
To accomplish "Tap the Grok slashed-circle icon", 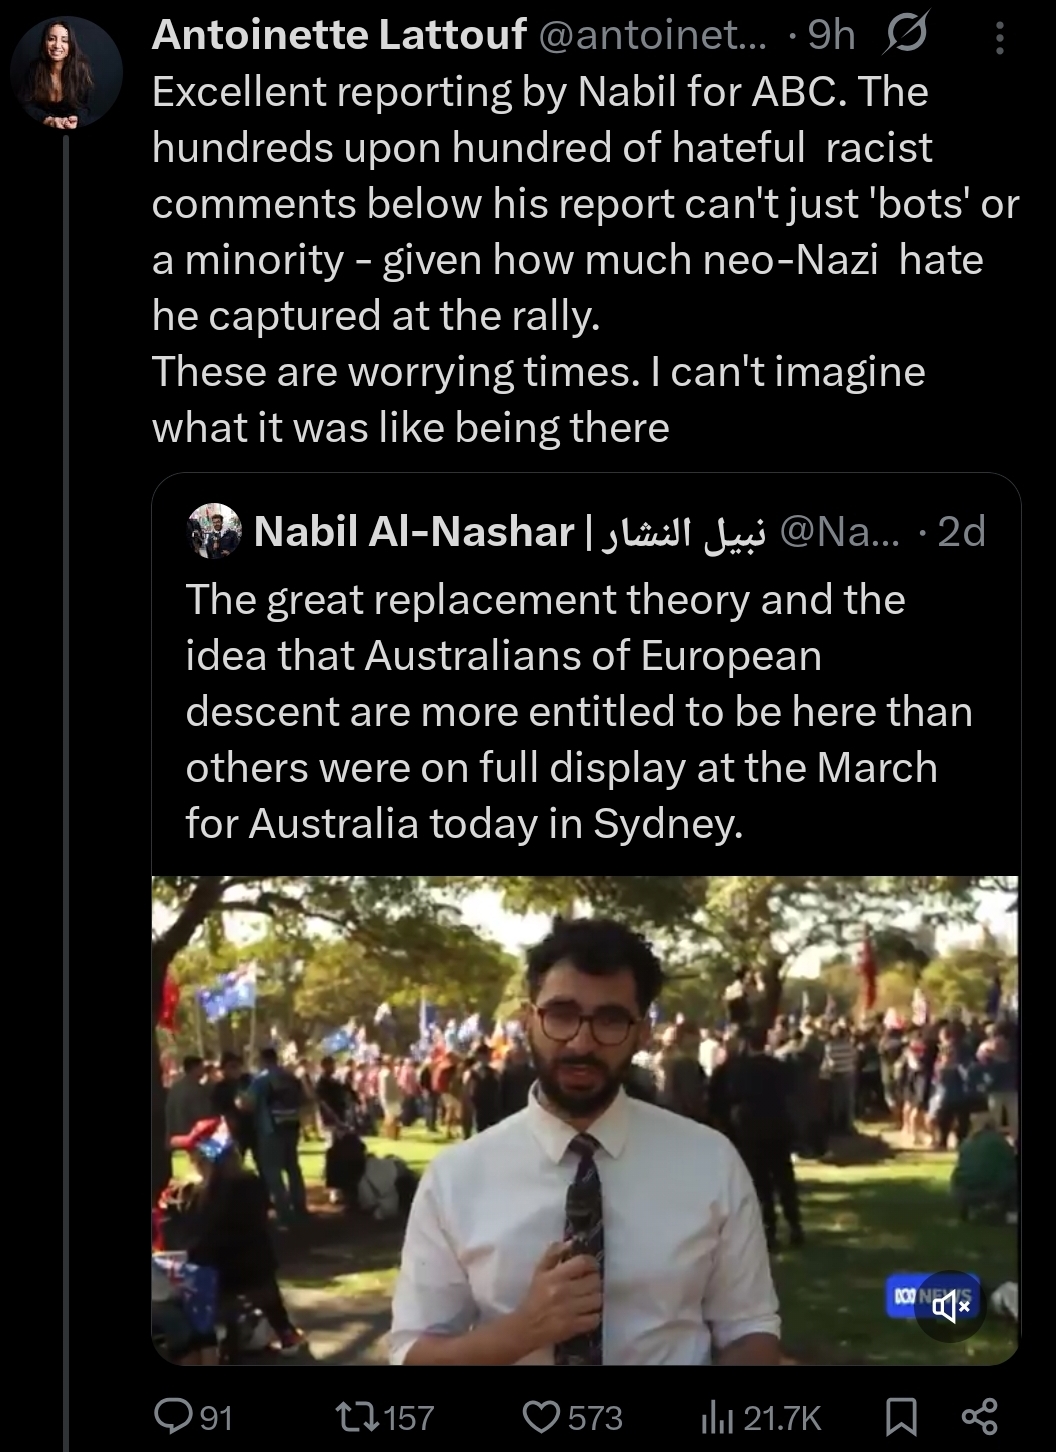I will [x=906, y=36].
